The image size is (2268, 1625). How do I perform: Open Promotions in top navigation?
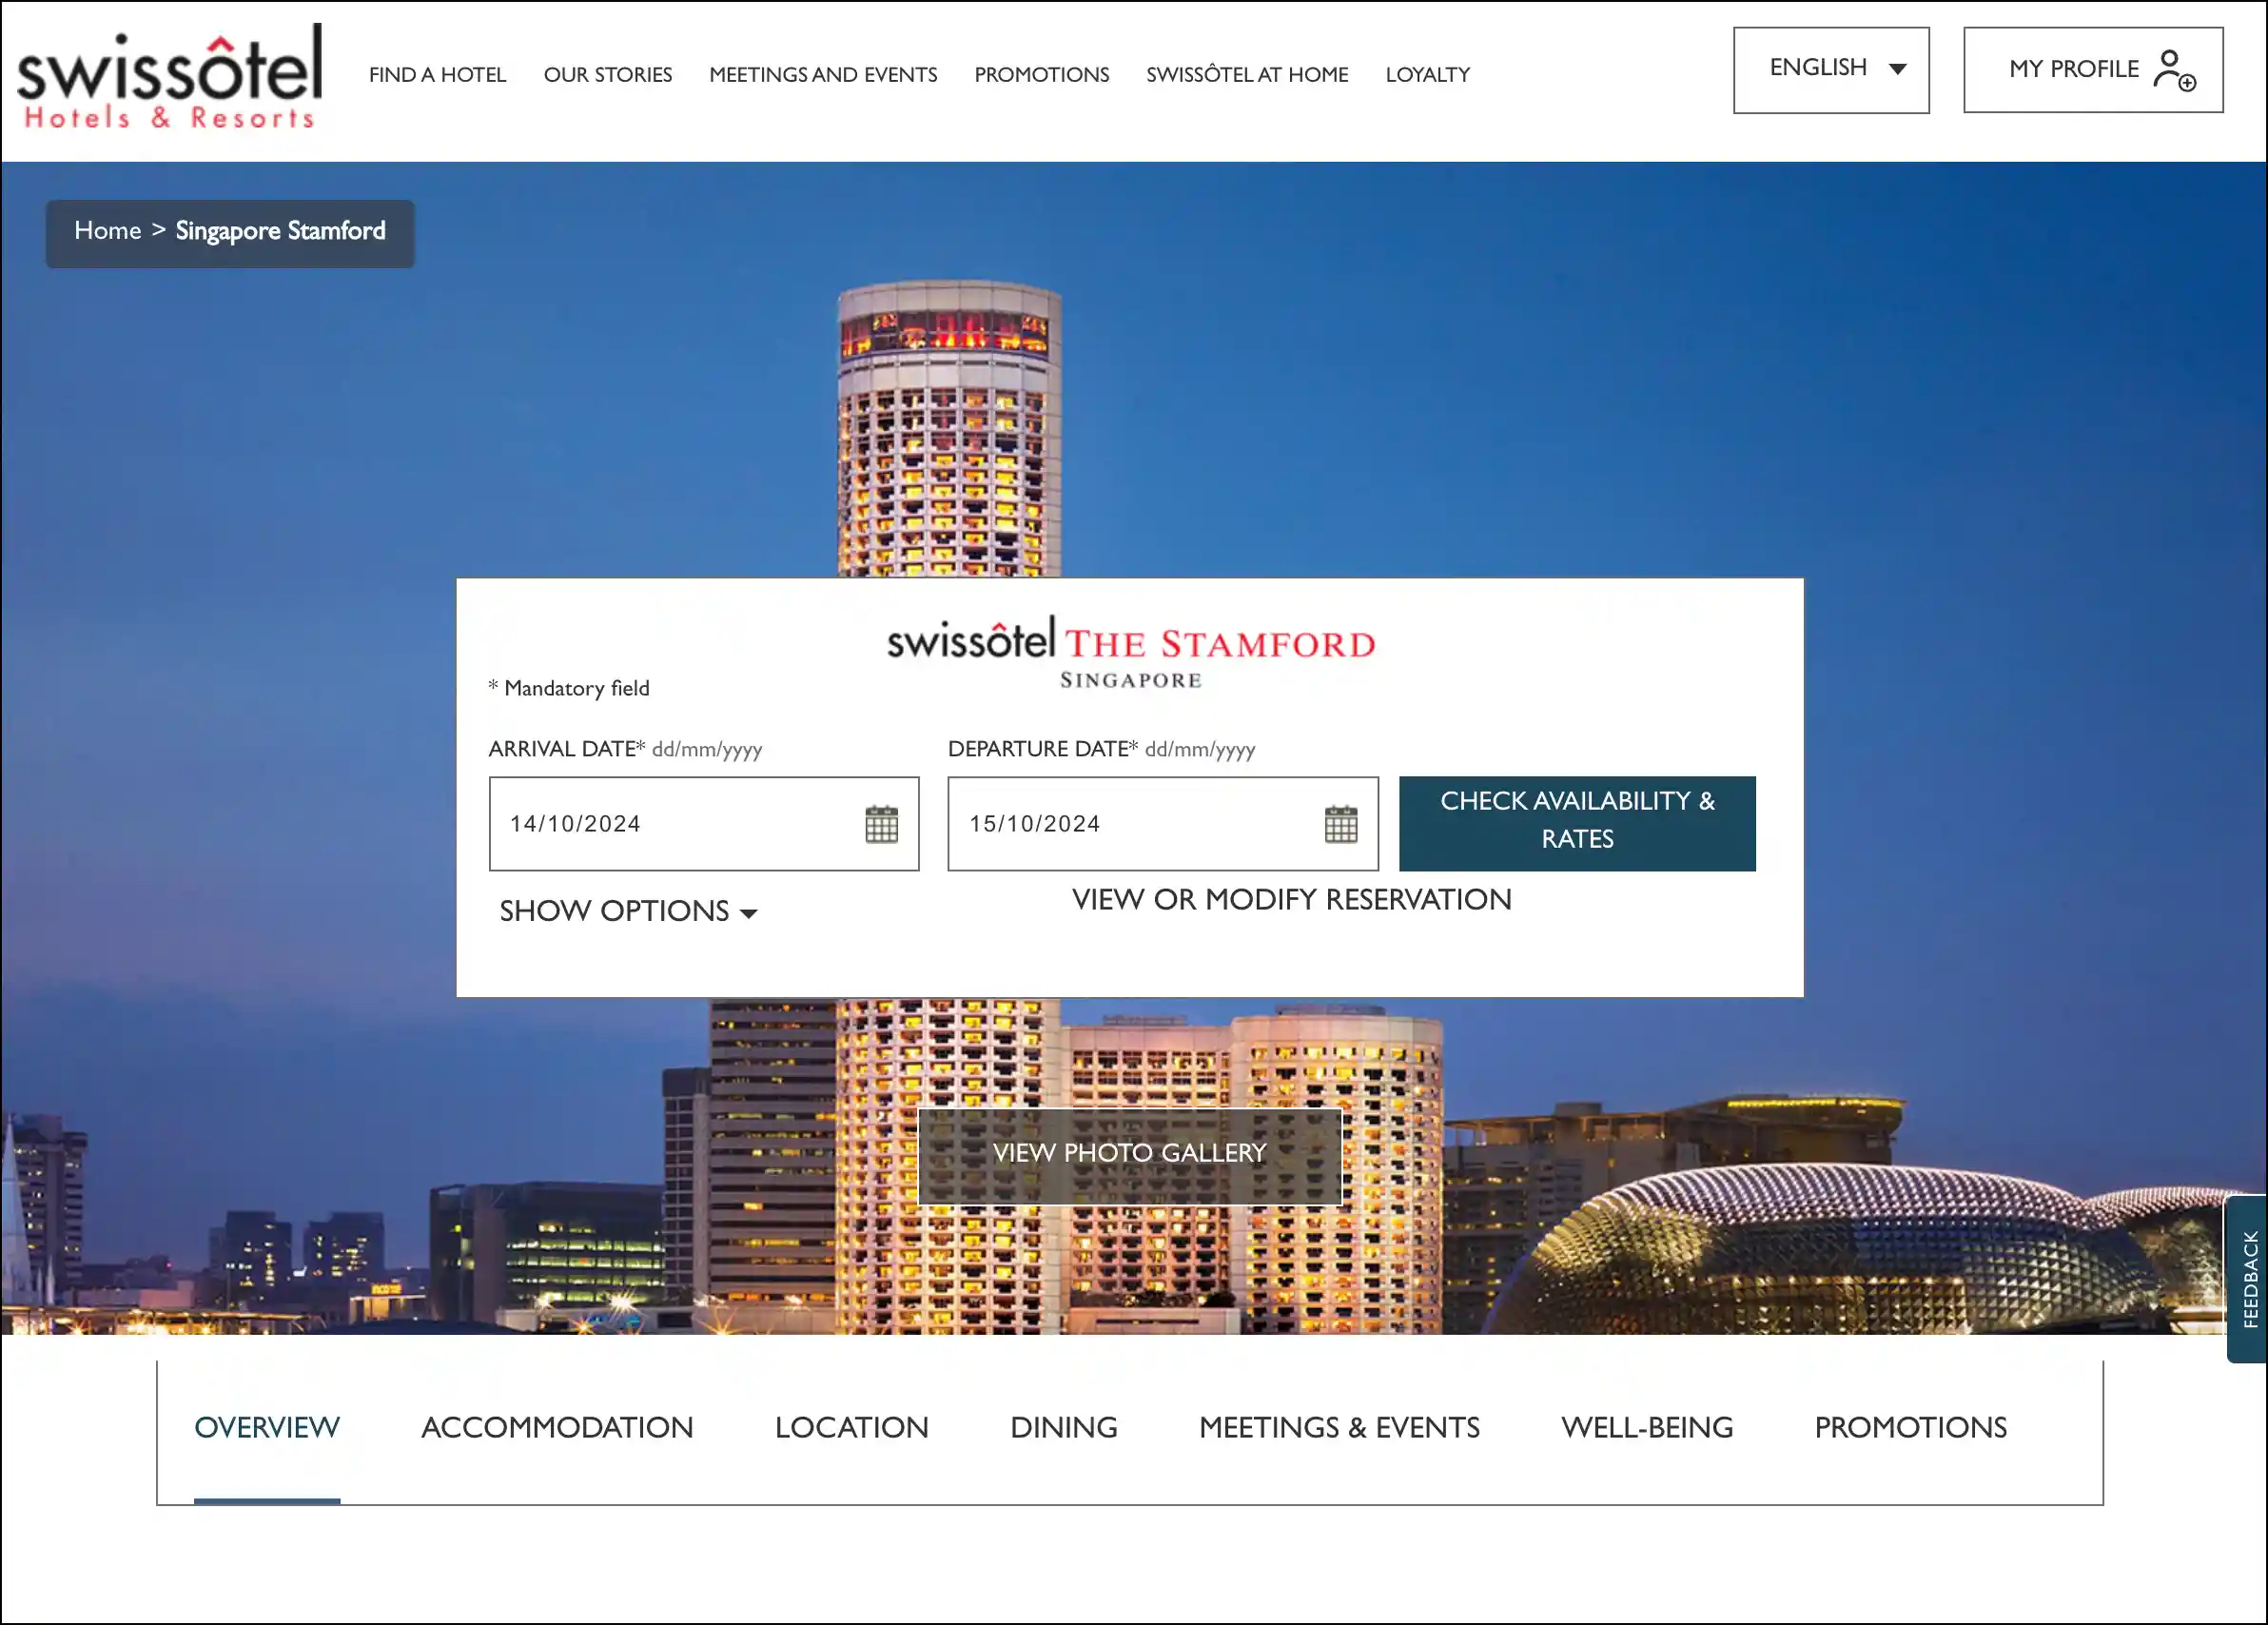[1042, 75]
